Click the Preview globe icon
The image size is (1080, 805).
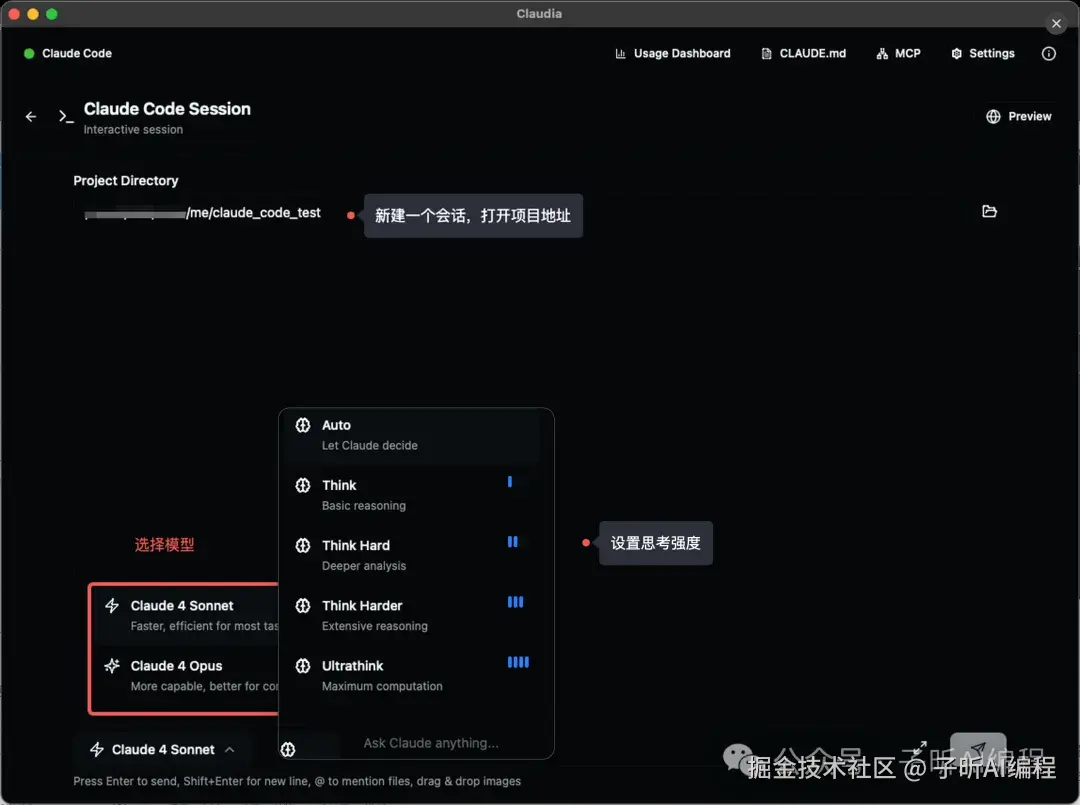993,116
